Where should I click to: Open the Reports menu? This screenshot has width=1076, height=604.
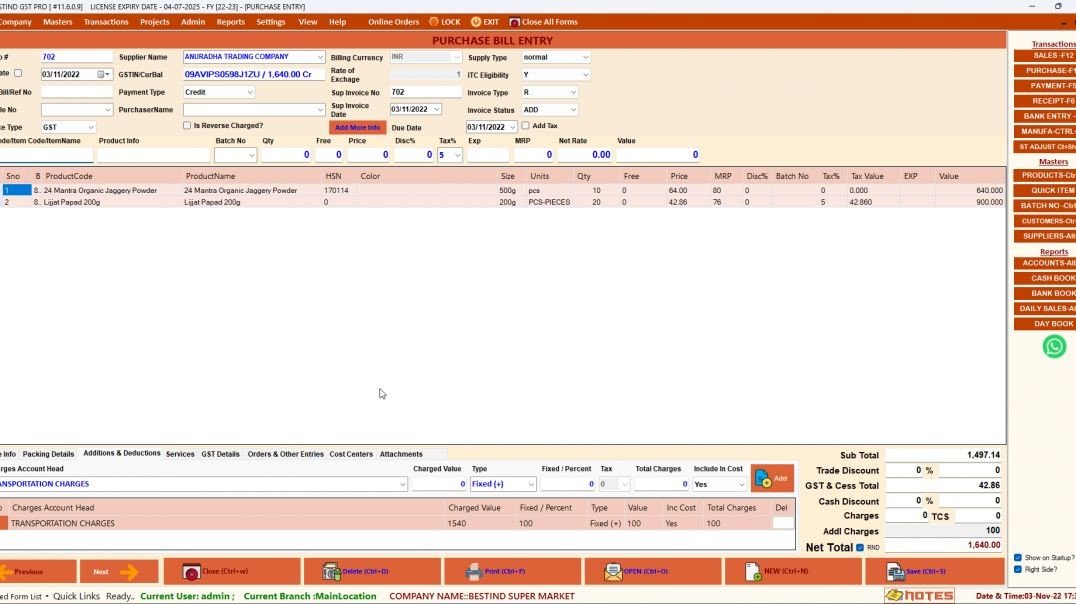[231, 21]
